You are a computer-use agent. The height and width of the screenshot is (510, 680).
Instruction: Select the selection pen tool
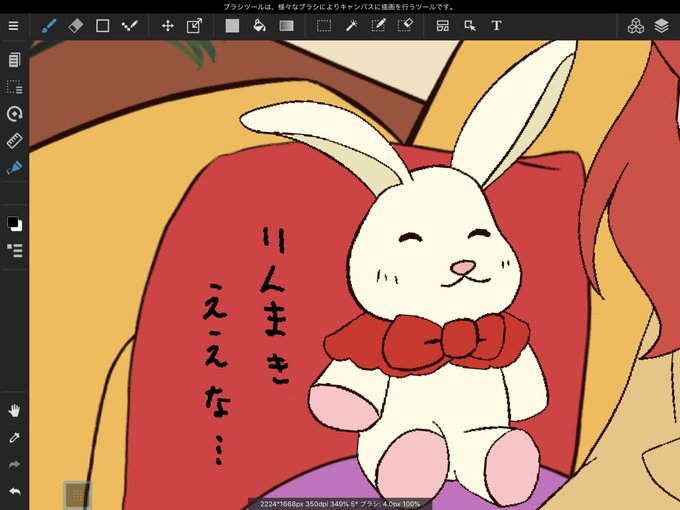pyautogui.click(x=378, y=26)
